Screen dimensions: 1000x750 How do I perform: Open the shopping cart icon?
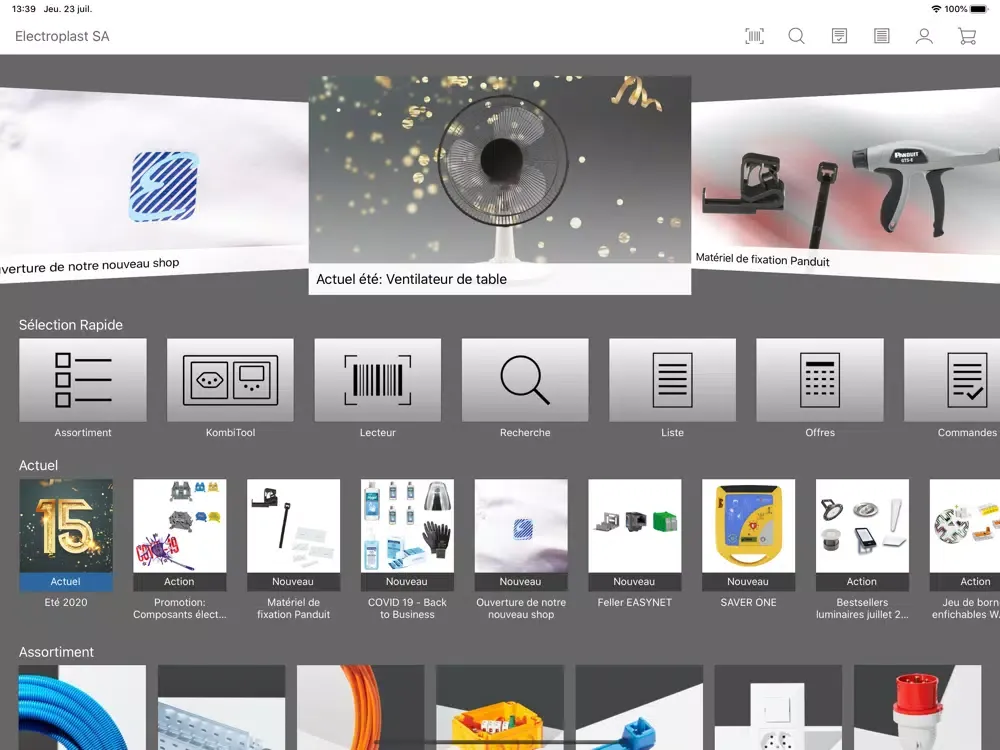[967, 36]
